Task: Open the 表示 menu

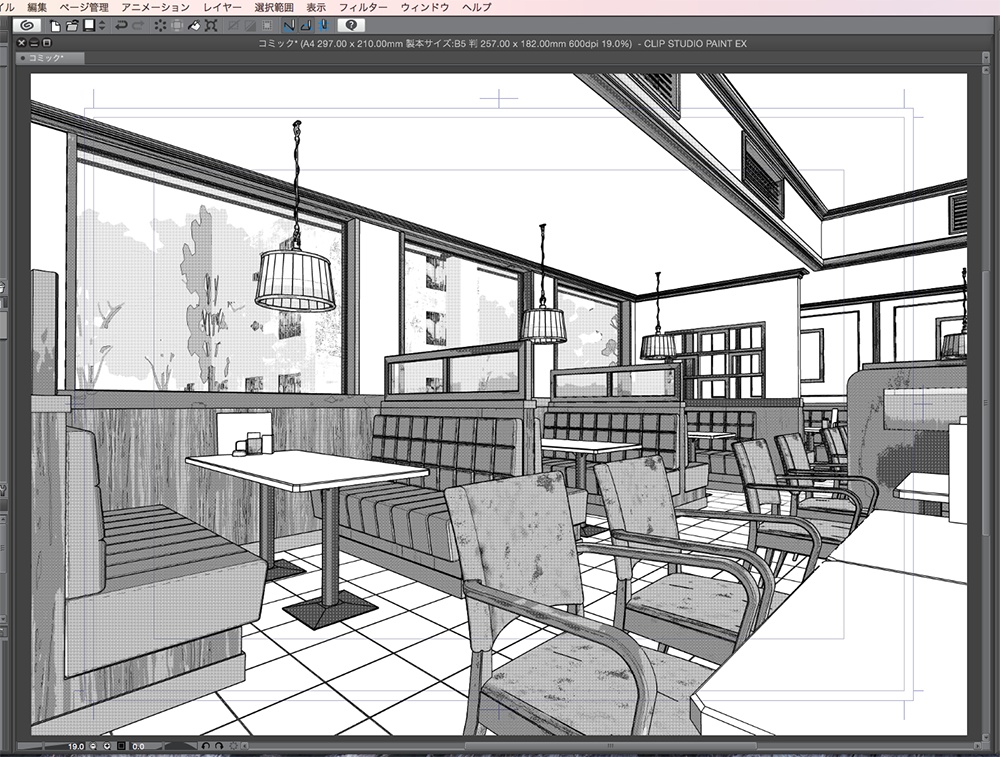Action: [316, 8]
